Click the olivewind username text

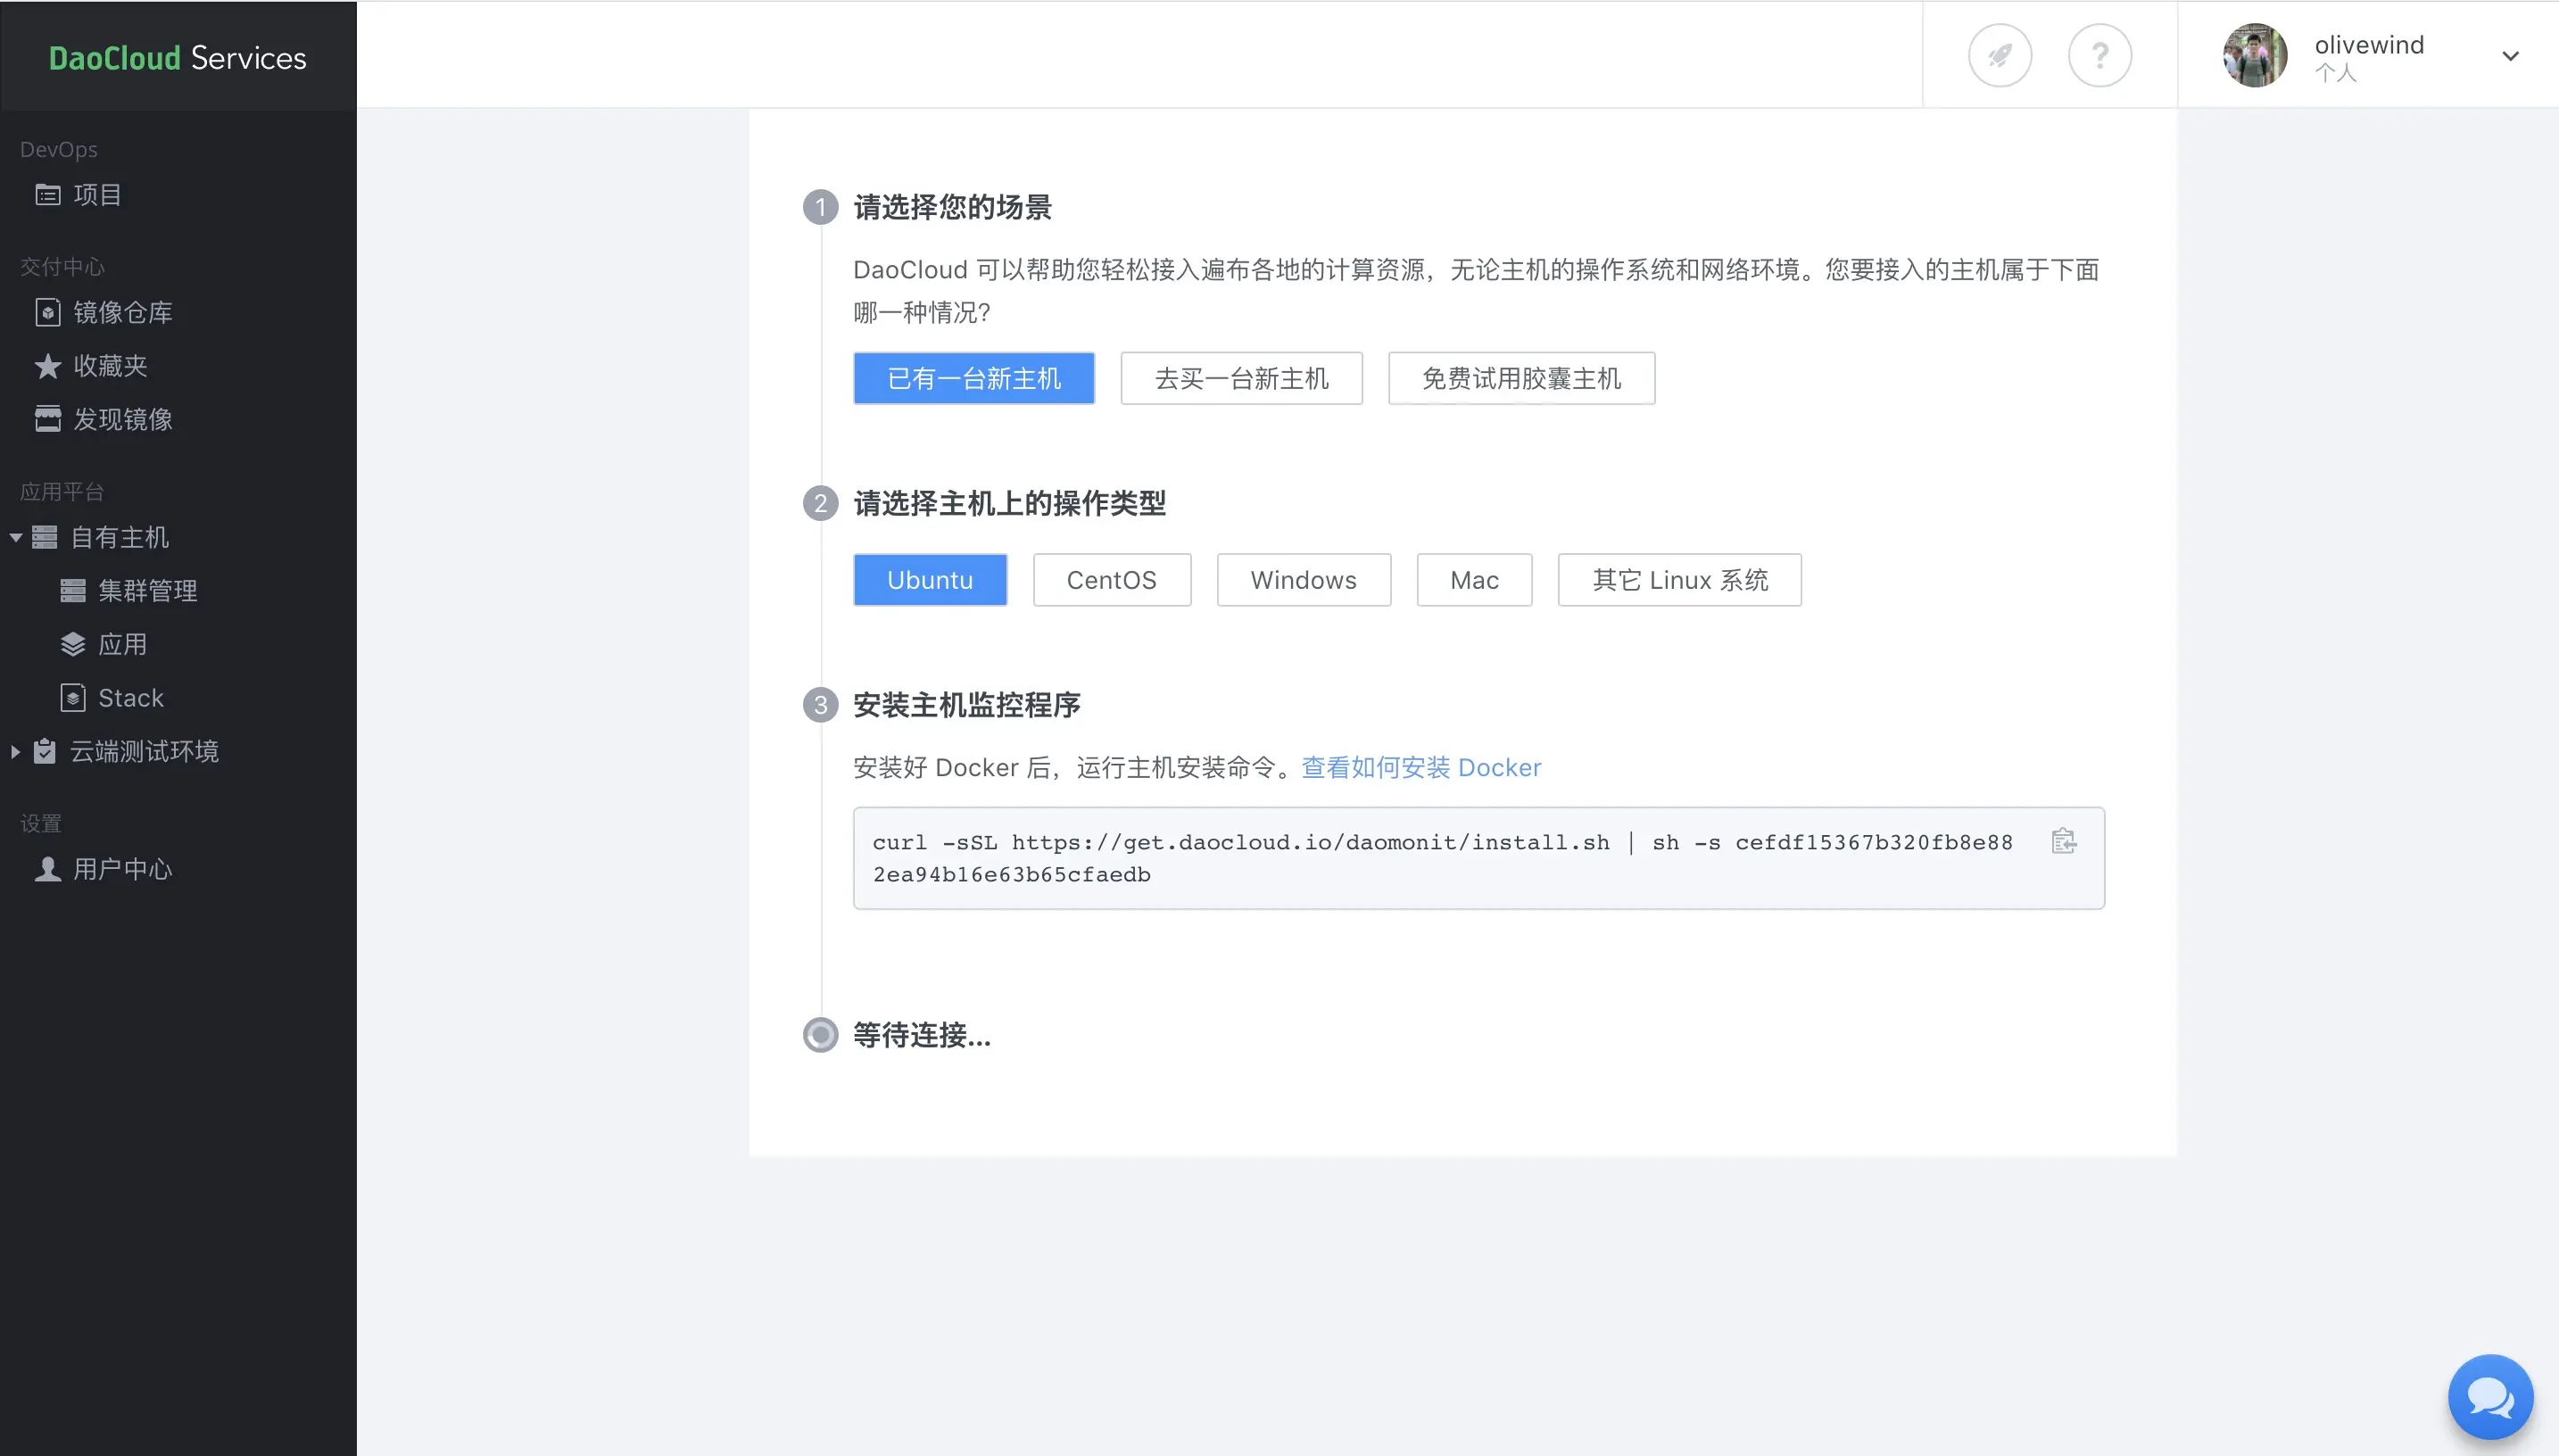(x=2369, y=45)
